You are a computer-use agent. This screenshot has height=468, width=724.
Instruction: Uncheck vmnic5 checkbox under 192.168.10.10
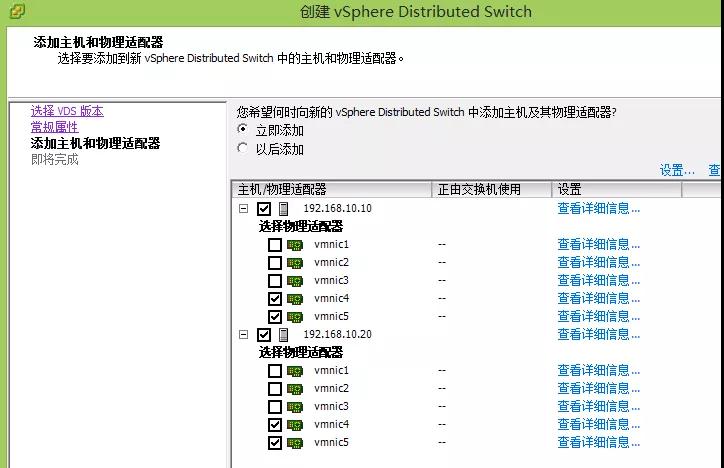[x=275, y=317]
